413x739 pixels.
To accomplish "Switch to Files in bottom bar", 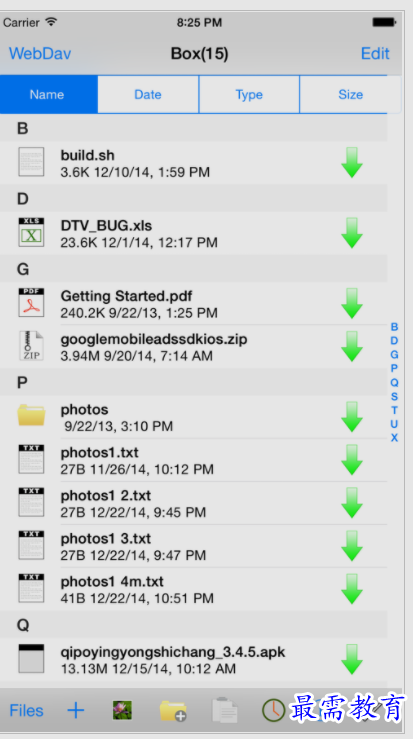I will pos(26,710).
